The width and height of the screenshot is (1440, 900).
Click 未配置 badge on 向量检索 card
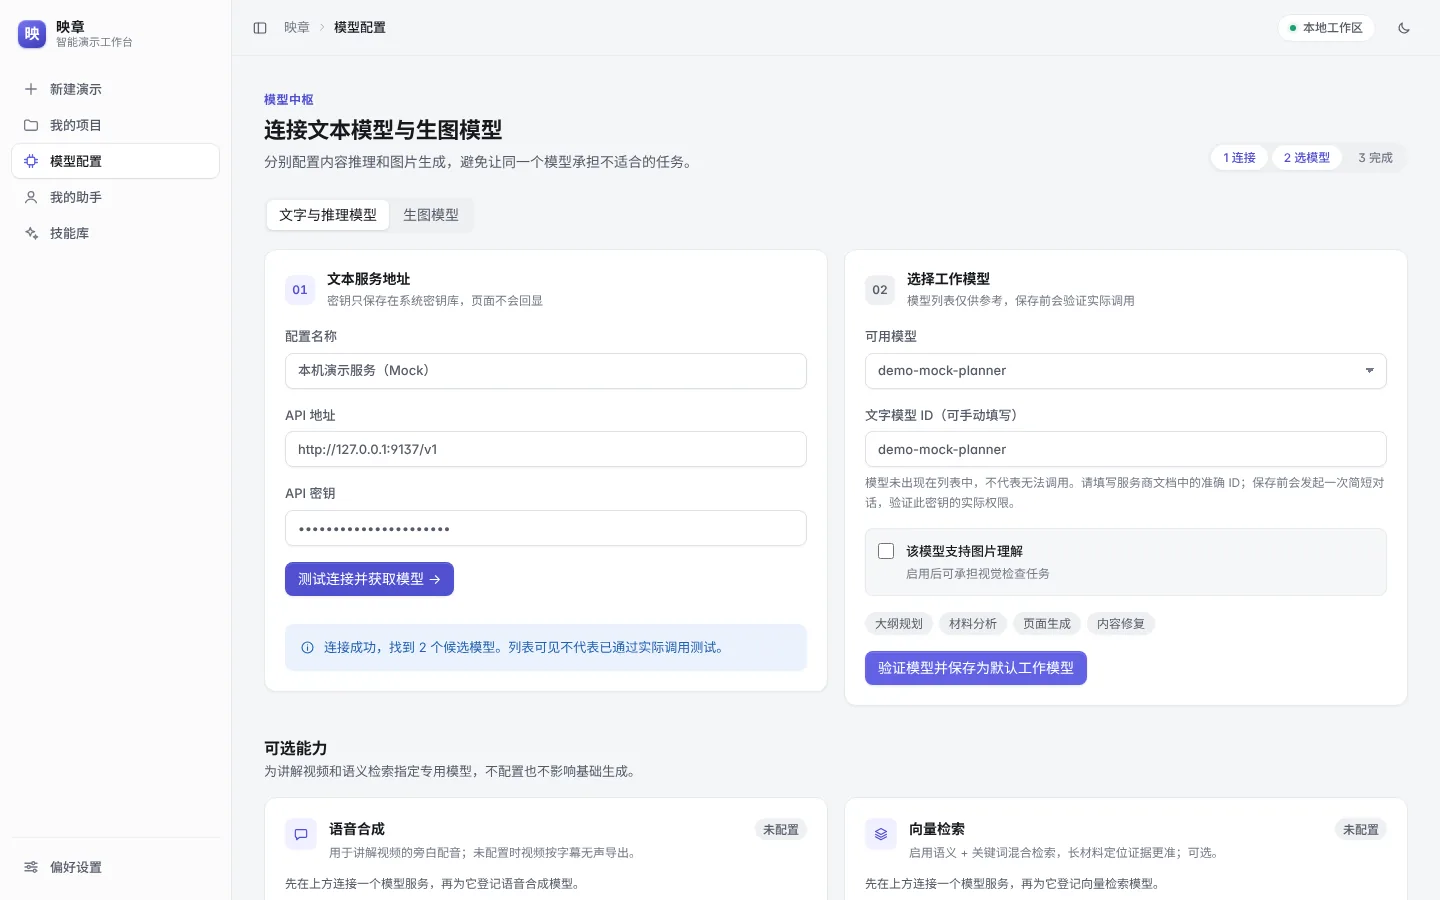[1361, 830]
